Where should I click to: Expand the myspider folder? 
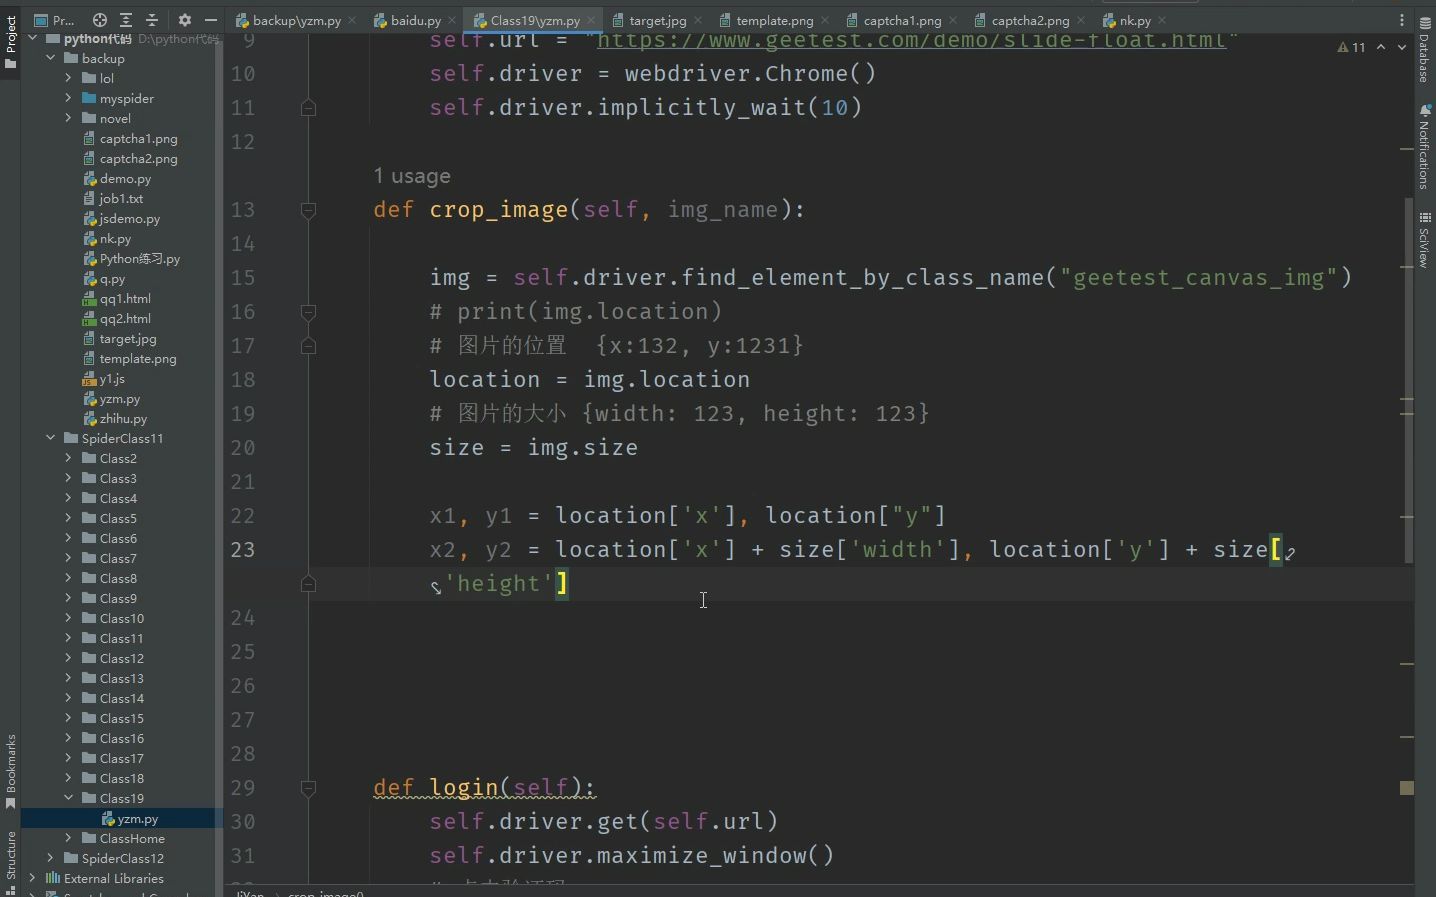68,98
